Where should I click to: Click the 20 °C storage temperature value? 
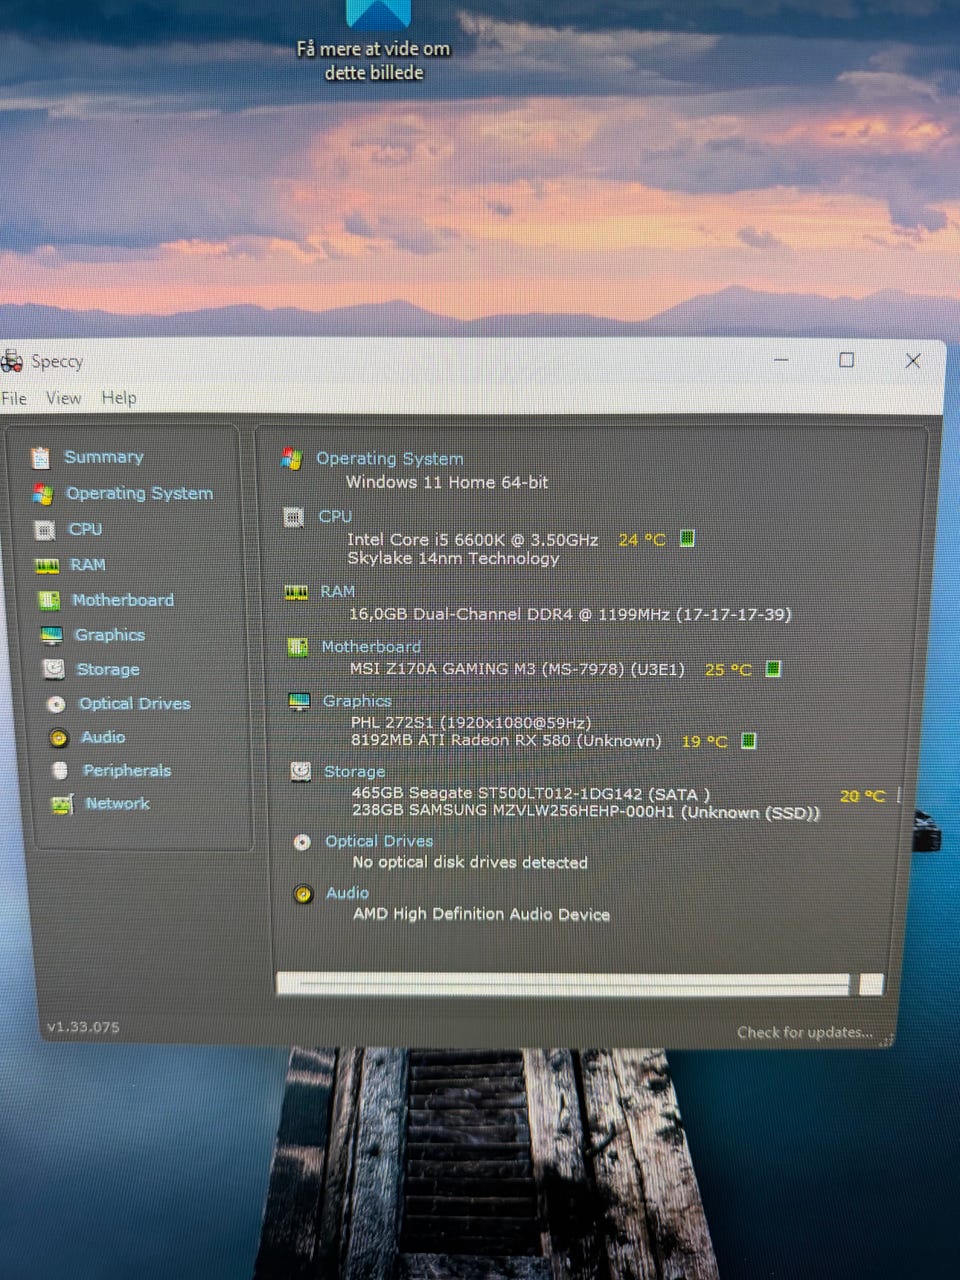tap(862, 796)
